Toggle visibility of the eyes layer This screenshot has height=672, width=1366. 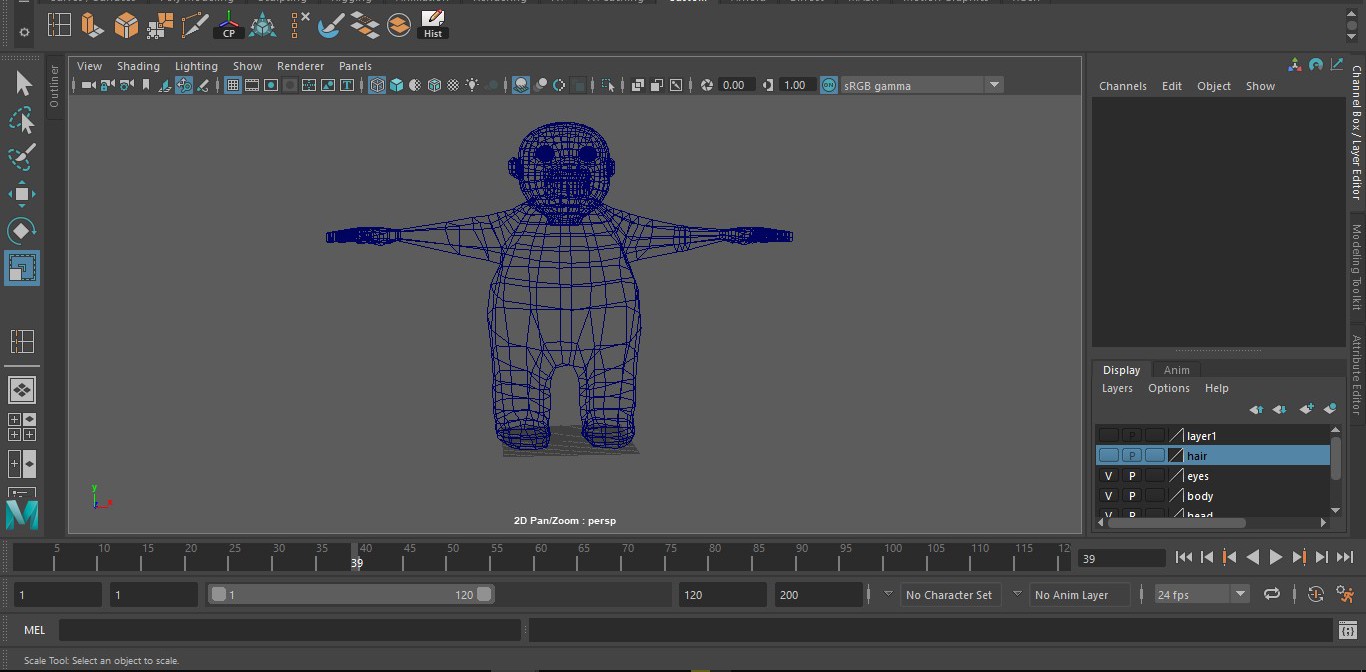pyautogui.click(x=1108, y=476)
